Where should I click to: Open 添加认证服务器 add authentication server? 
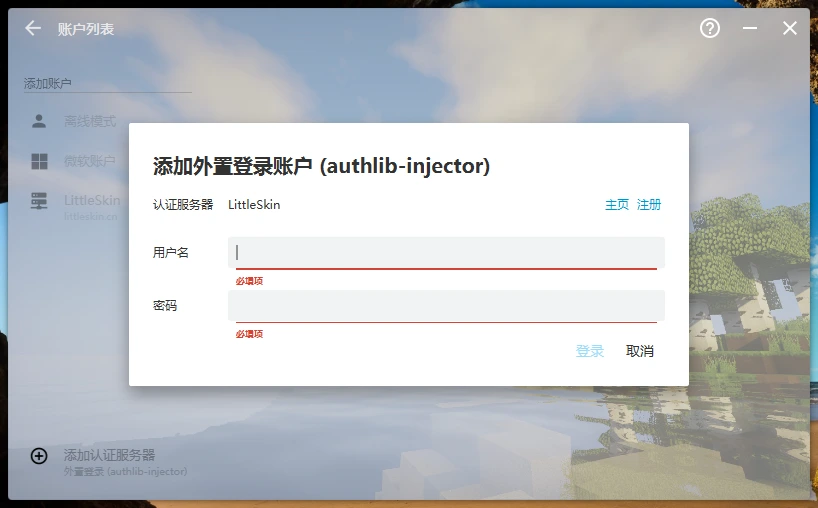pos(110,456)
